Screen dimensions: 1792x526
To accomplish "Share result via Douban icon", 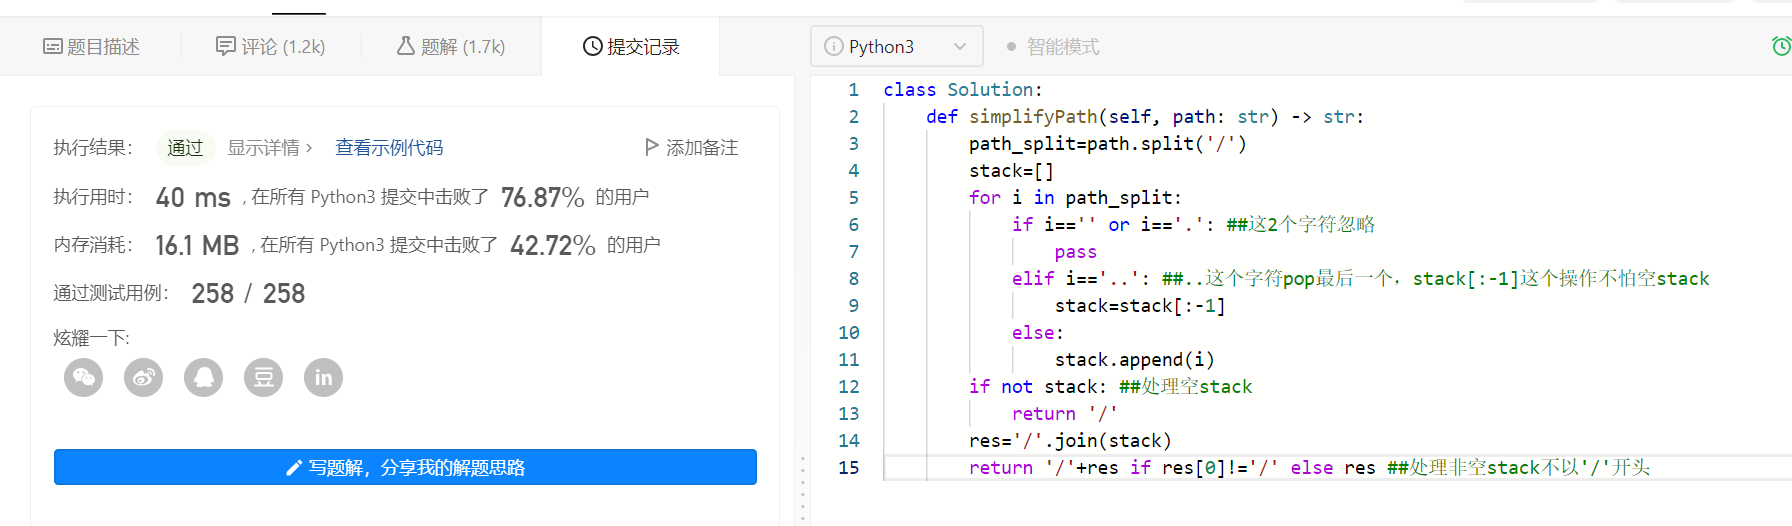I will point(264,378).
